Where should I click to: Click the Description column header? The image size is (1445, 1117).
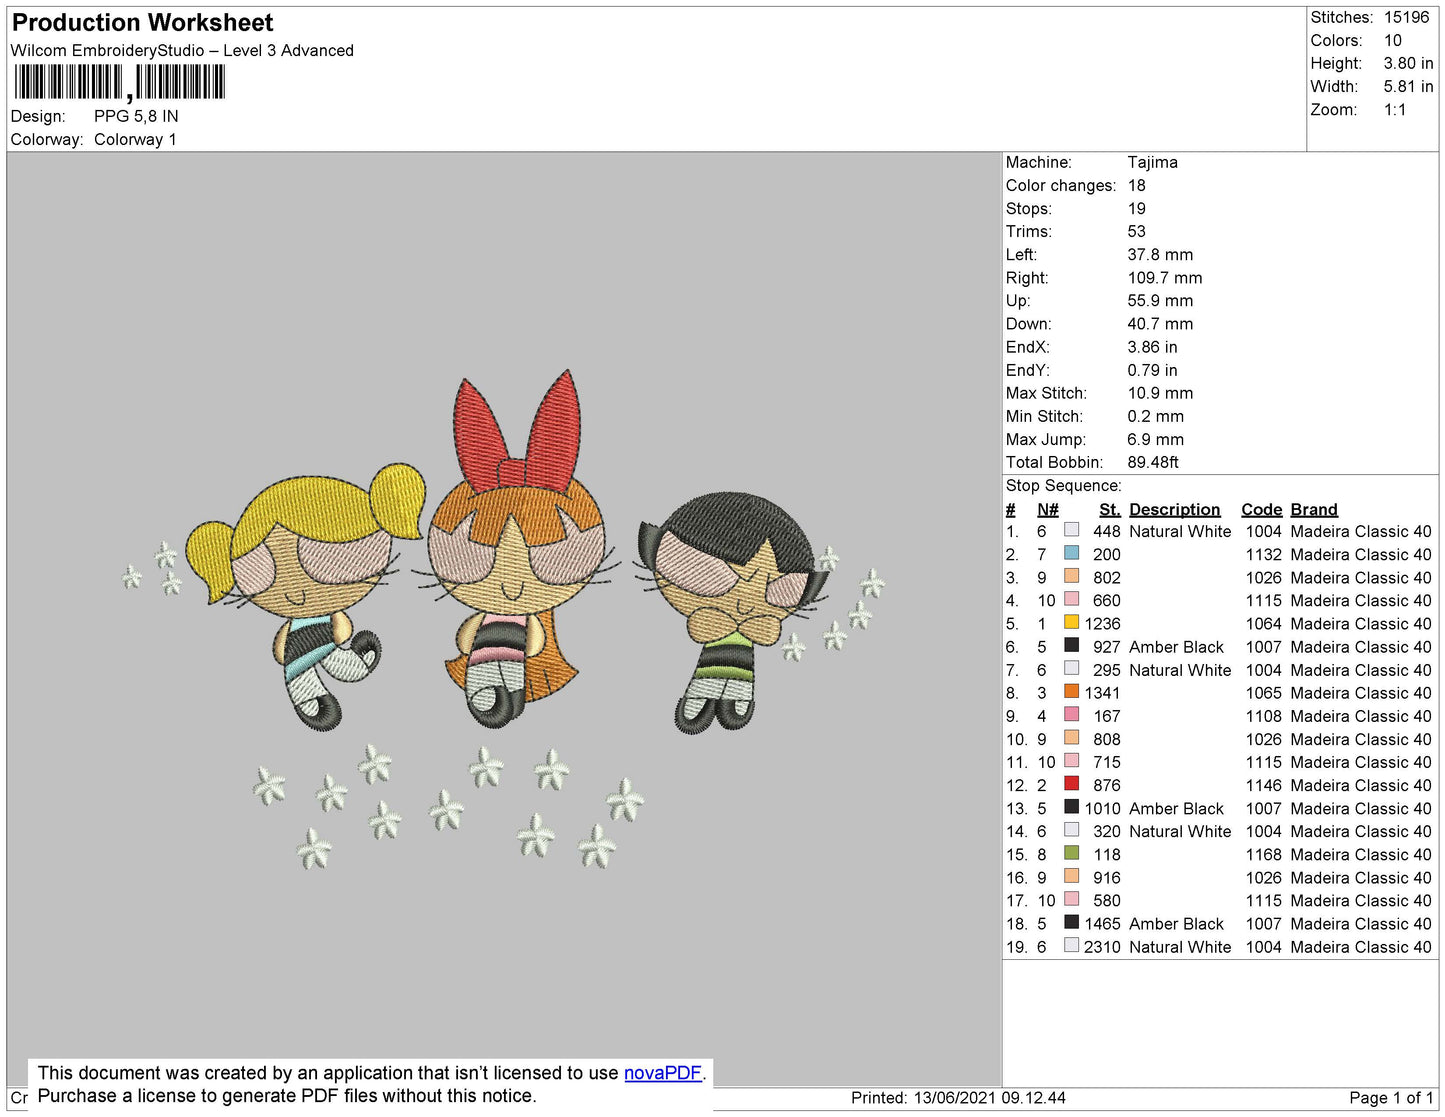click(1174, 509)
